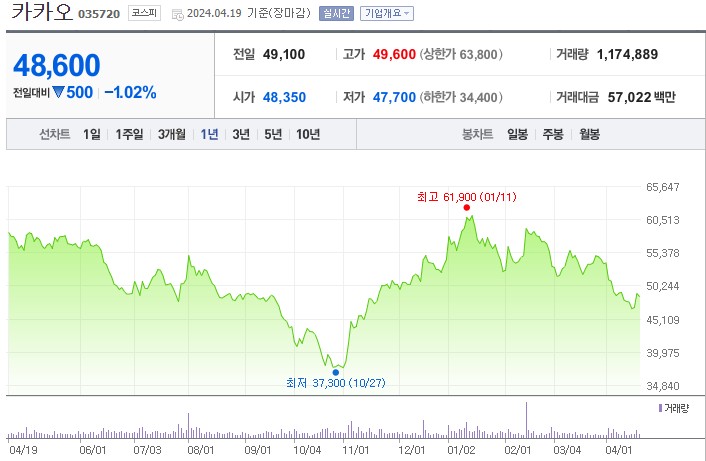Click the 01/02 x-axis date label
This screenshot has width=706, height=461.
(x=462, y=450)
